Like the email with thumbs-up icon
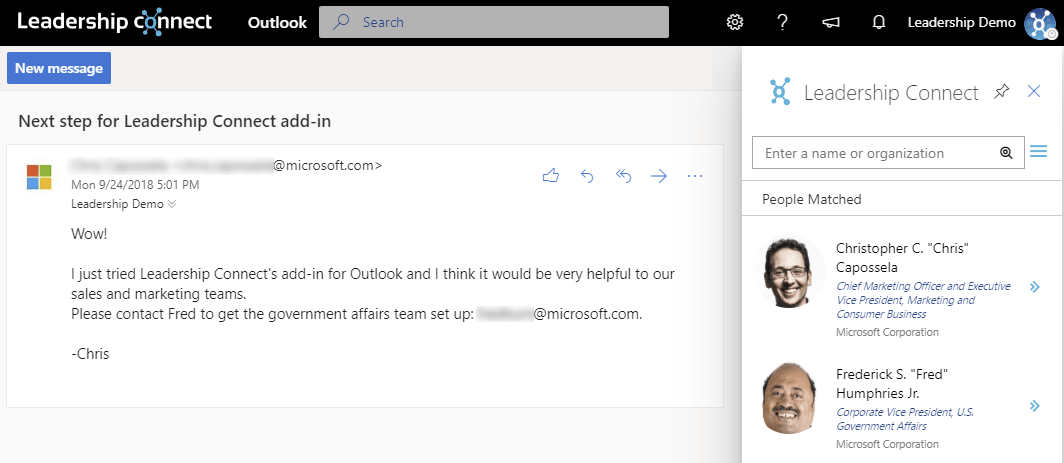The height and width of the screenshot is (463, 1064). coord(551,177)
